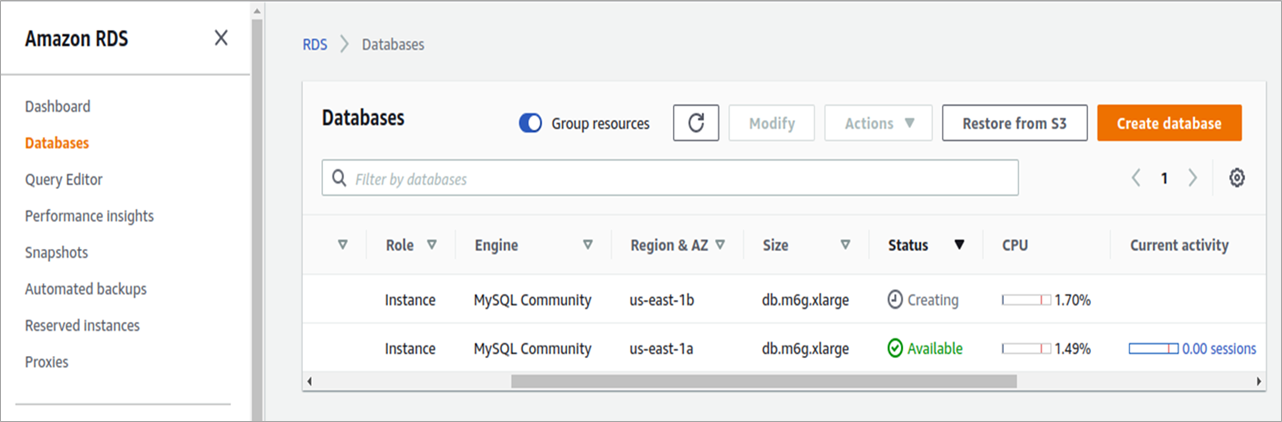Click the Modify button
Screen dimensions: 1282x422
(772, 123)
